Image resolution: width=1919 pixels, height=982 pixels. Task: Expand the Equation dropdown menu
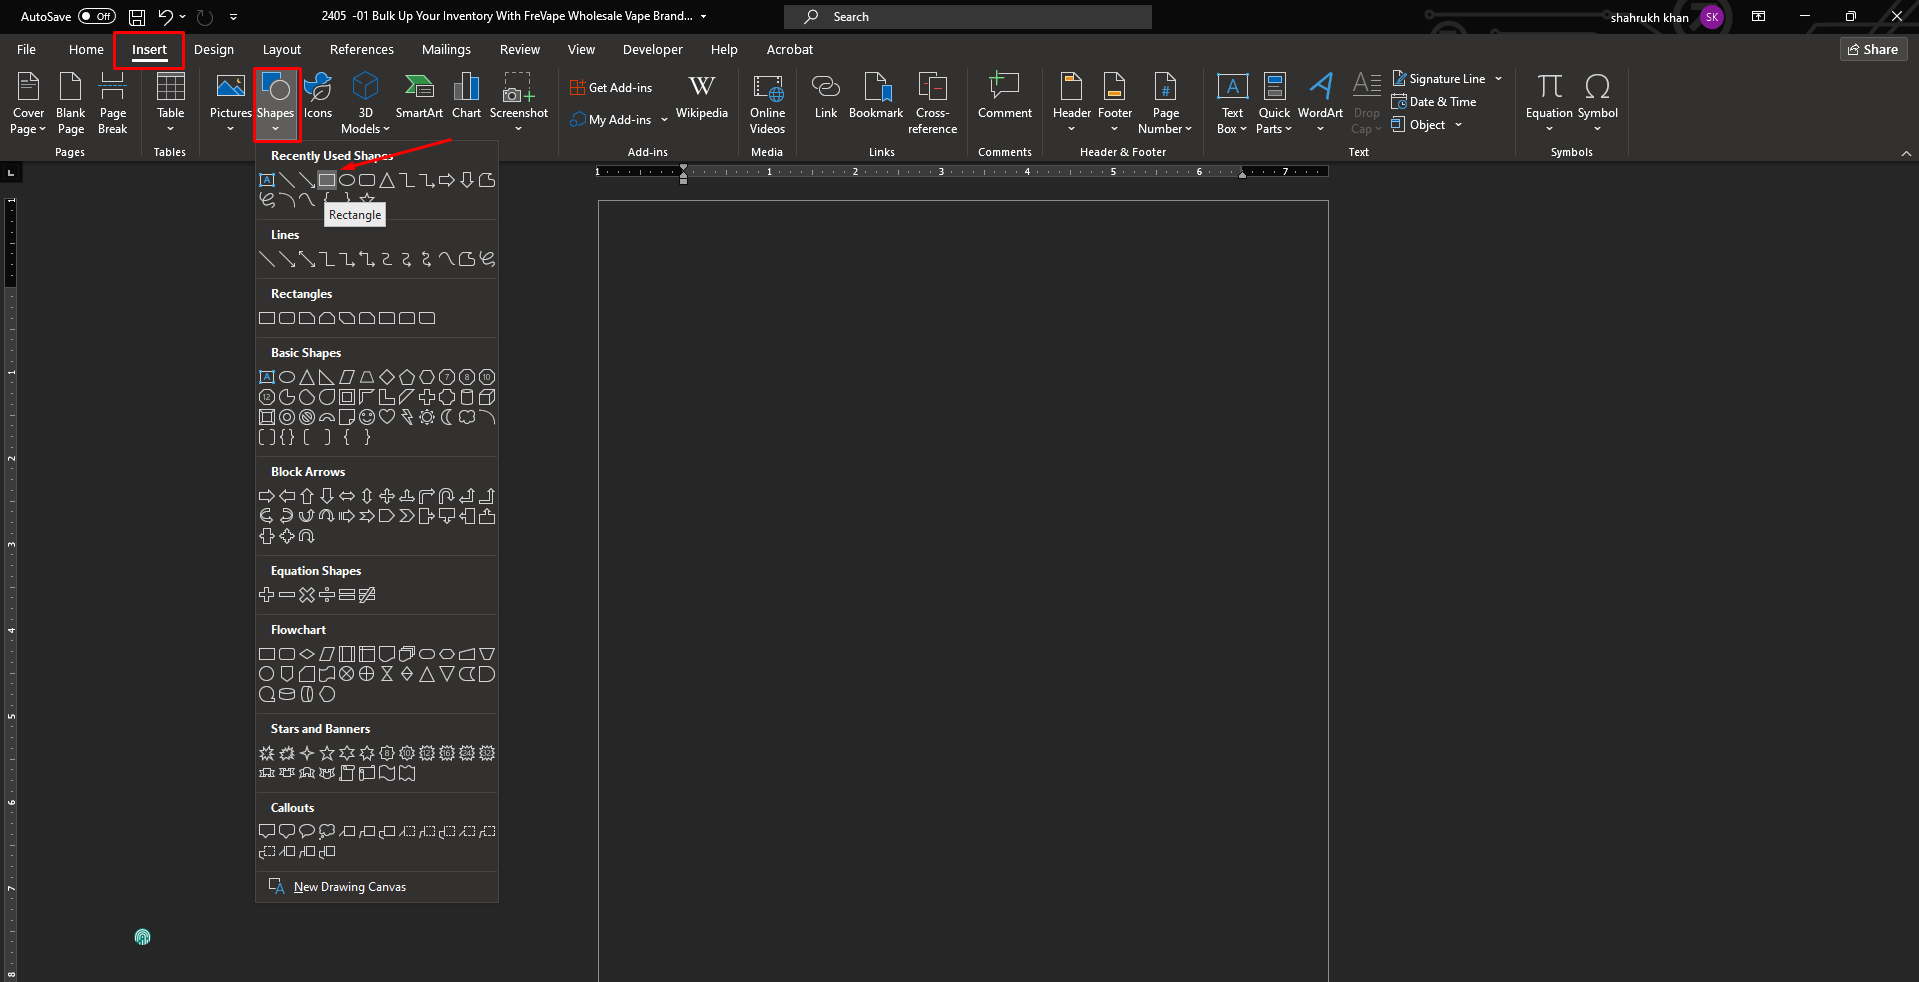(1549, 129)
